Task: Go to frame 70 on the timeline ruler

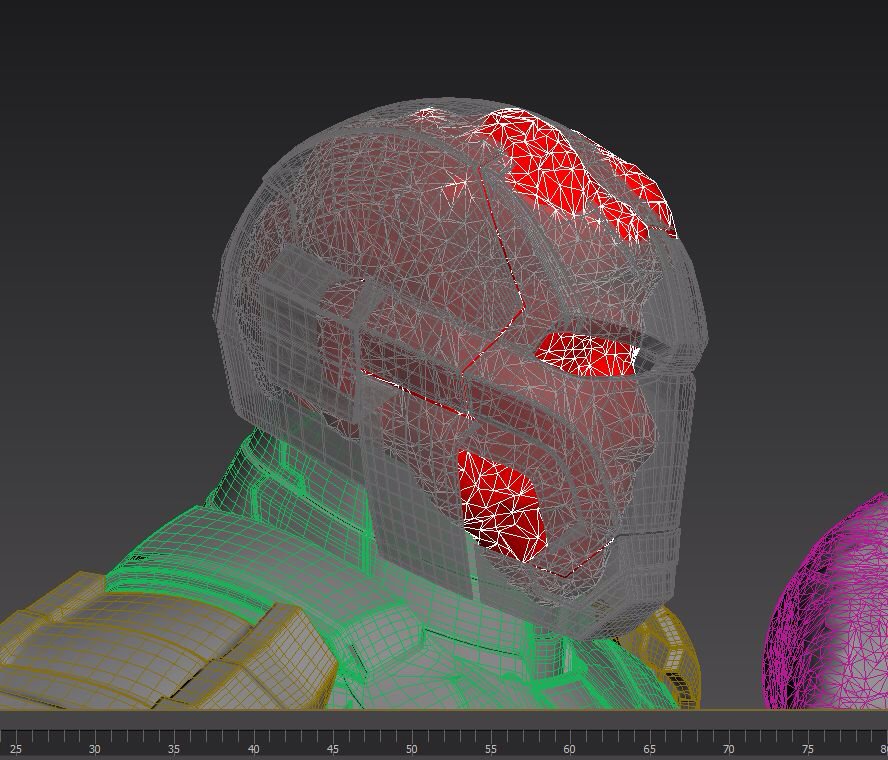Action: click(x=728, y=749)
